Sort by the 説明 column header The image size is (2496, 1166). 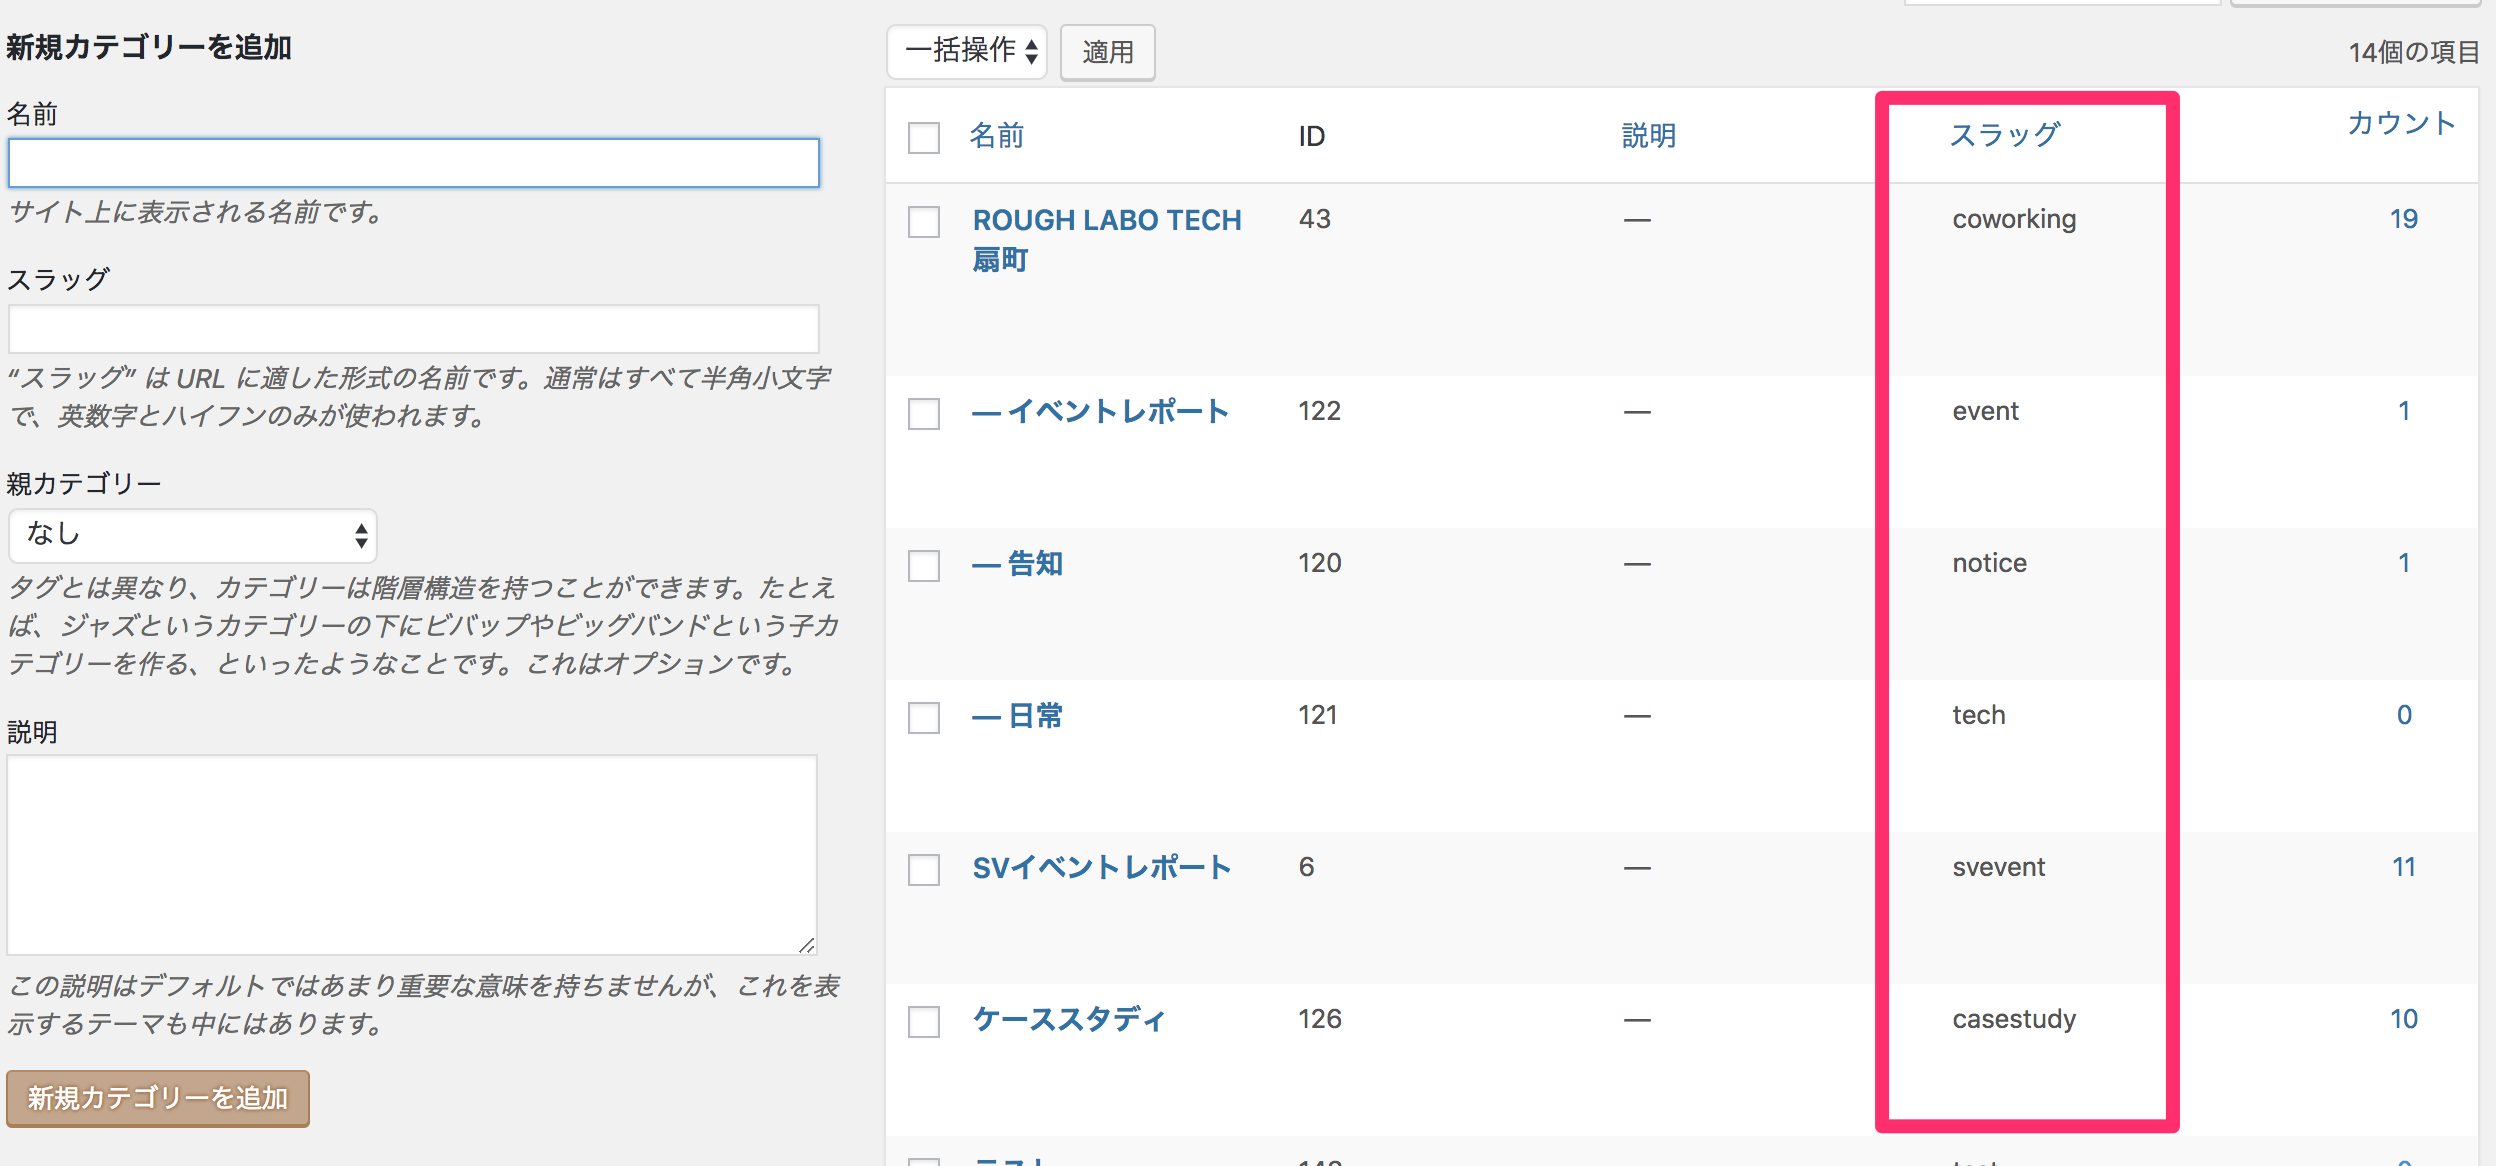pos(1649,135)
